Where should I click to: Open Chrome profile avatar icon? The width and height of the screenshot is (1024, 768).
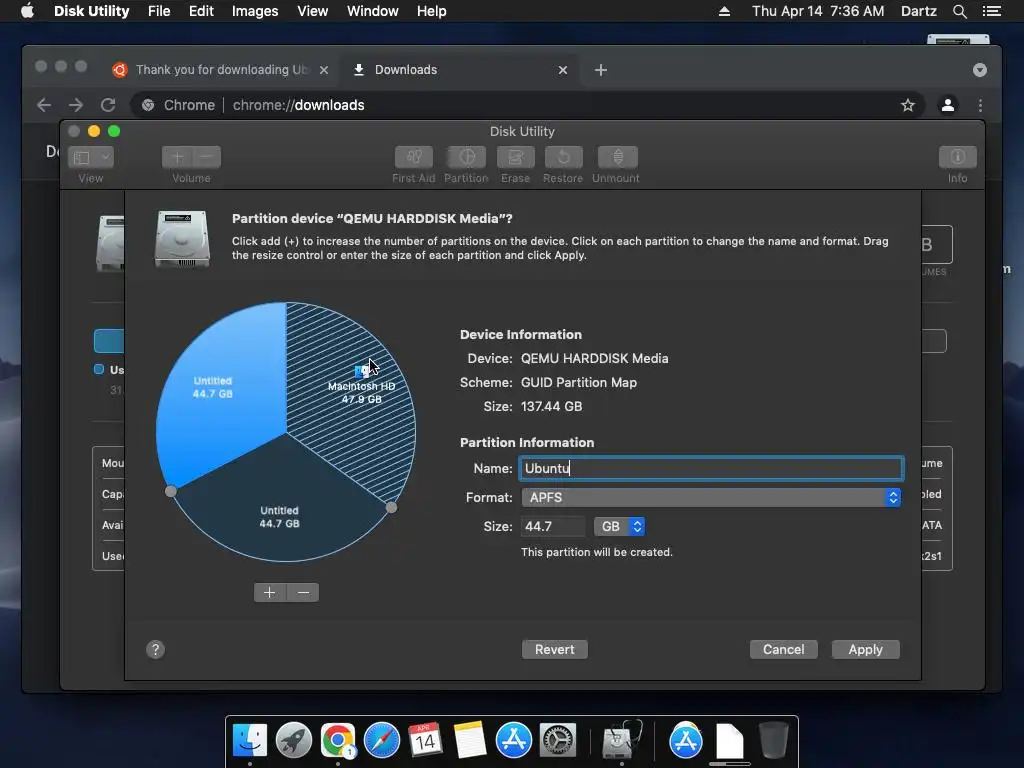(x=948, y=105)
